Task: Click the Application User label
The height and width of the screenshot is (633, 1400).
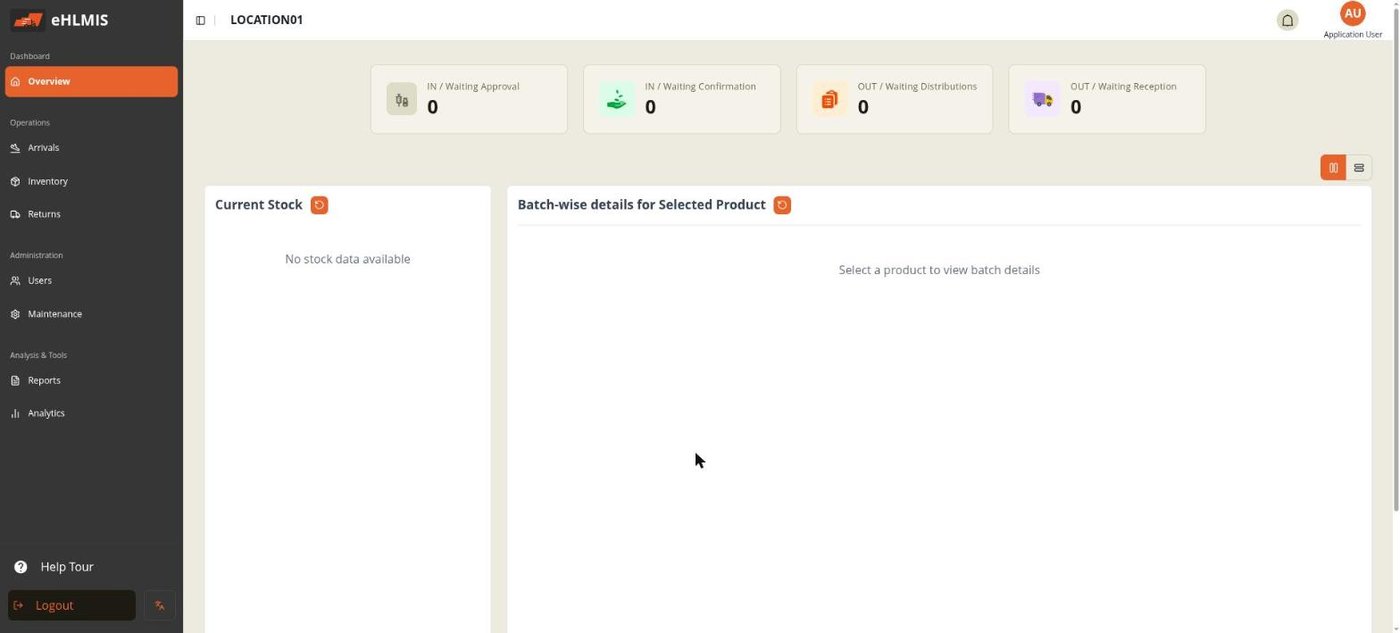Action: click(x=1352, y=34)
